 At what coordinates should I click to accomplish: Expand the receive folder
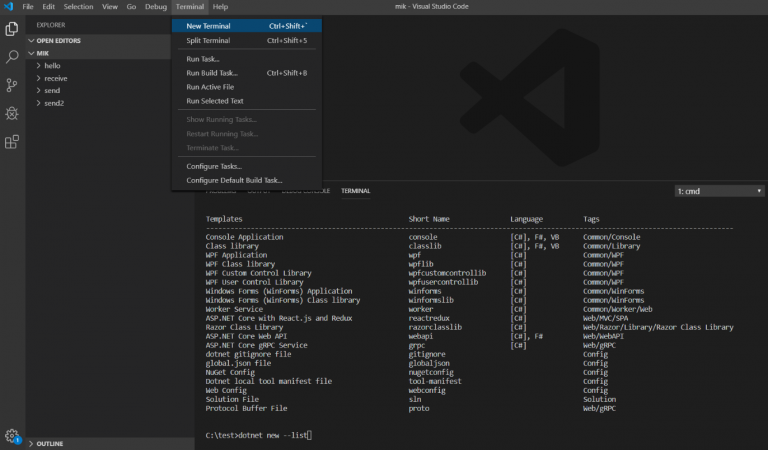pyautogui.click(x=55, y=78)
